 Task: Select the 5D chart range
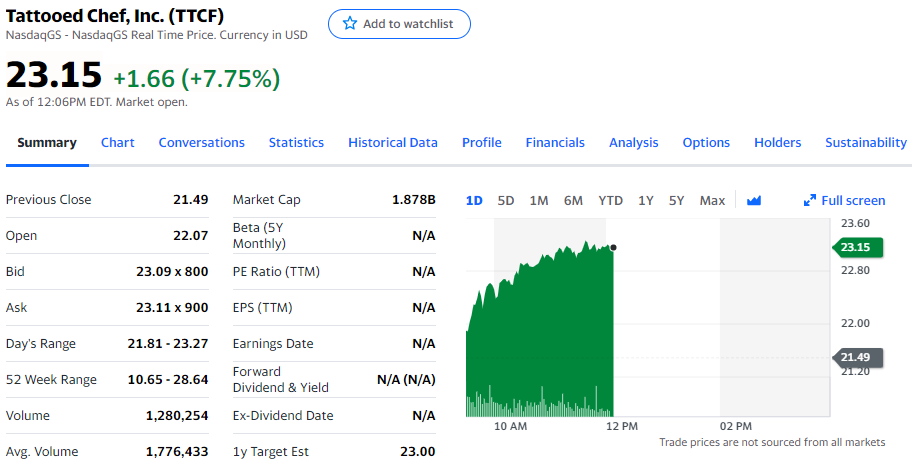[505, 201]
